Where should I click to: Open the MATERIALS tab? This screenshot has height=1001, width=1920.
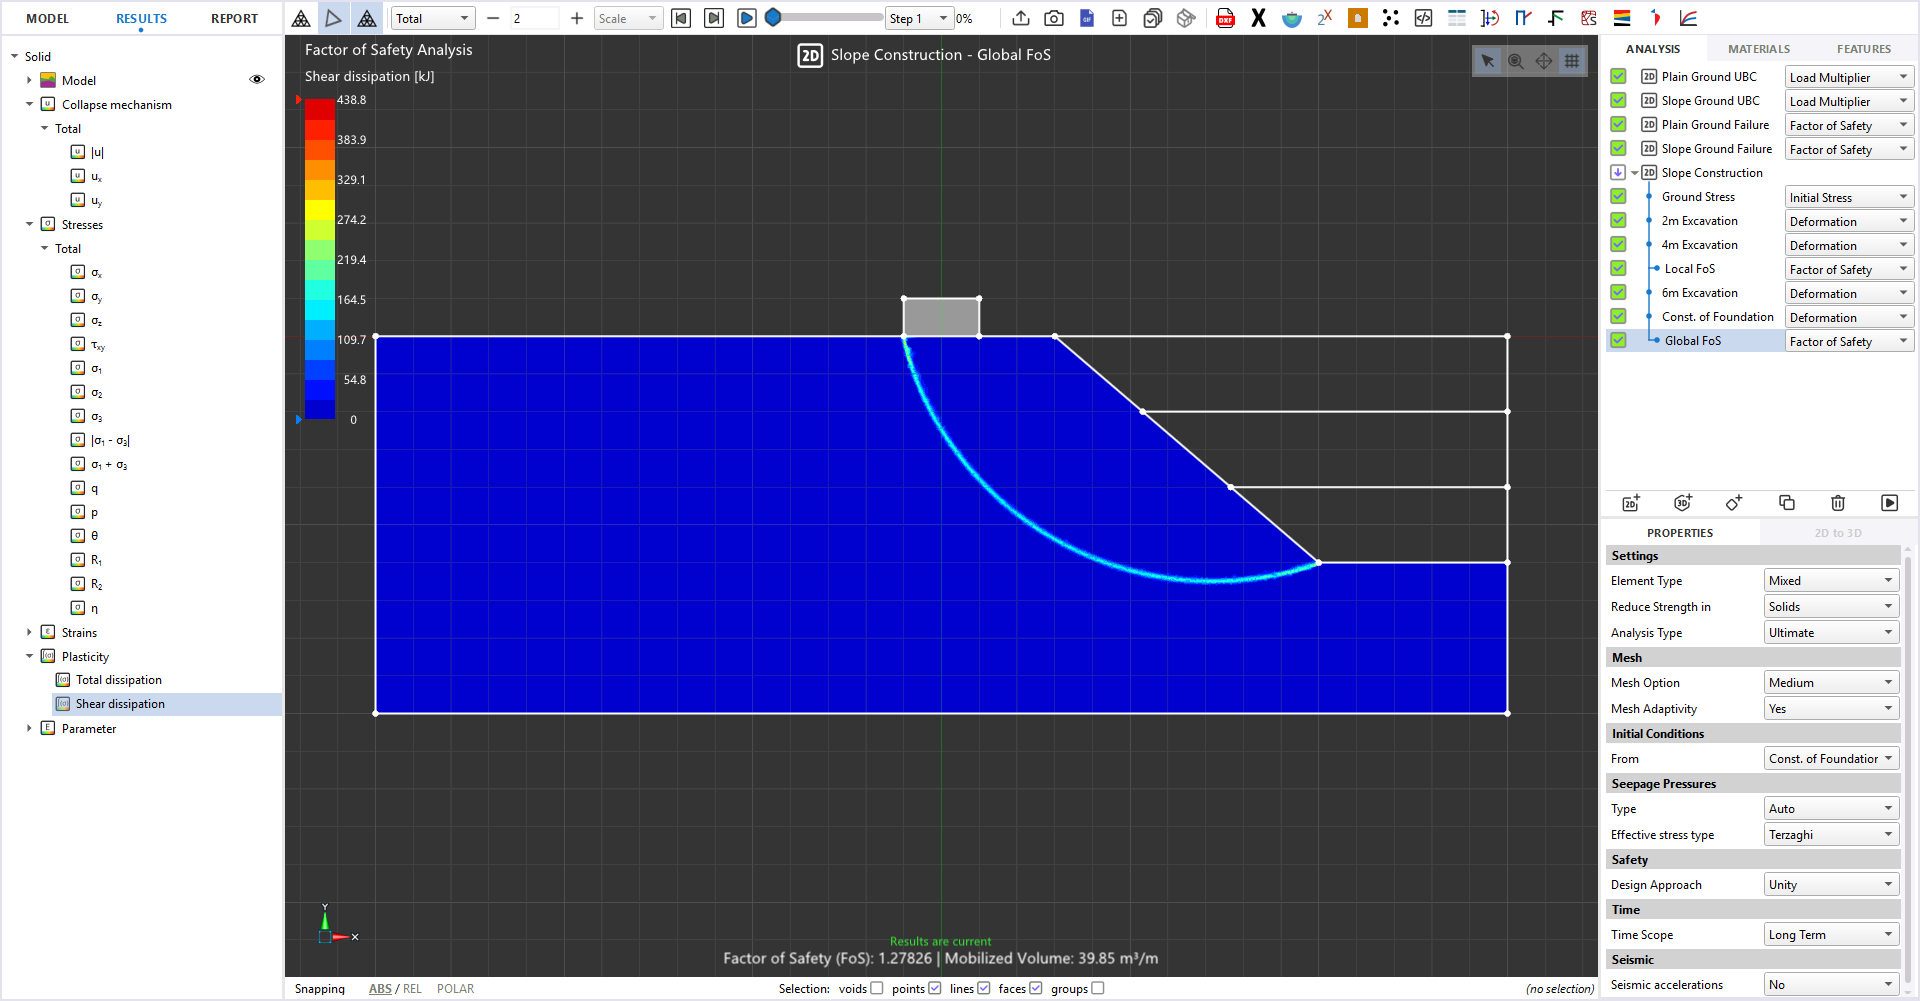(1759, 49)
